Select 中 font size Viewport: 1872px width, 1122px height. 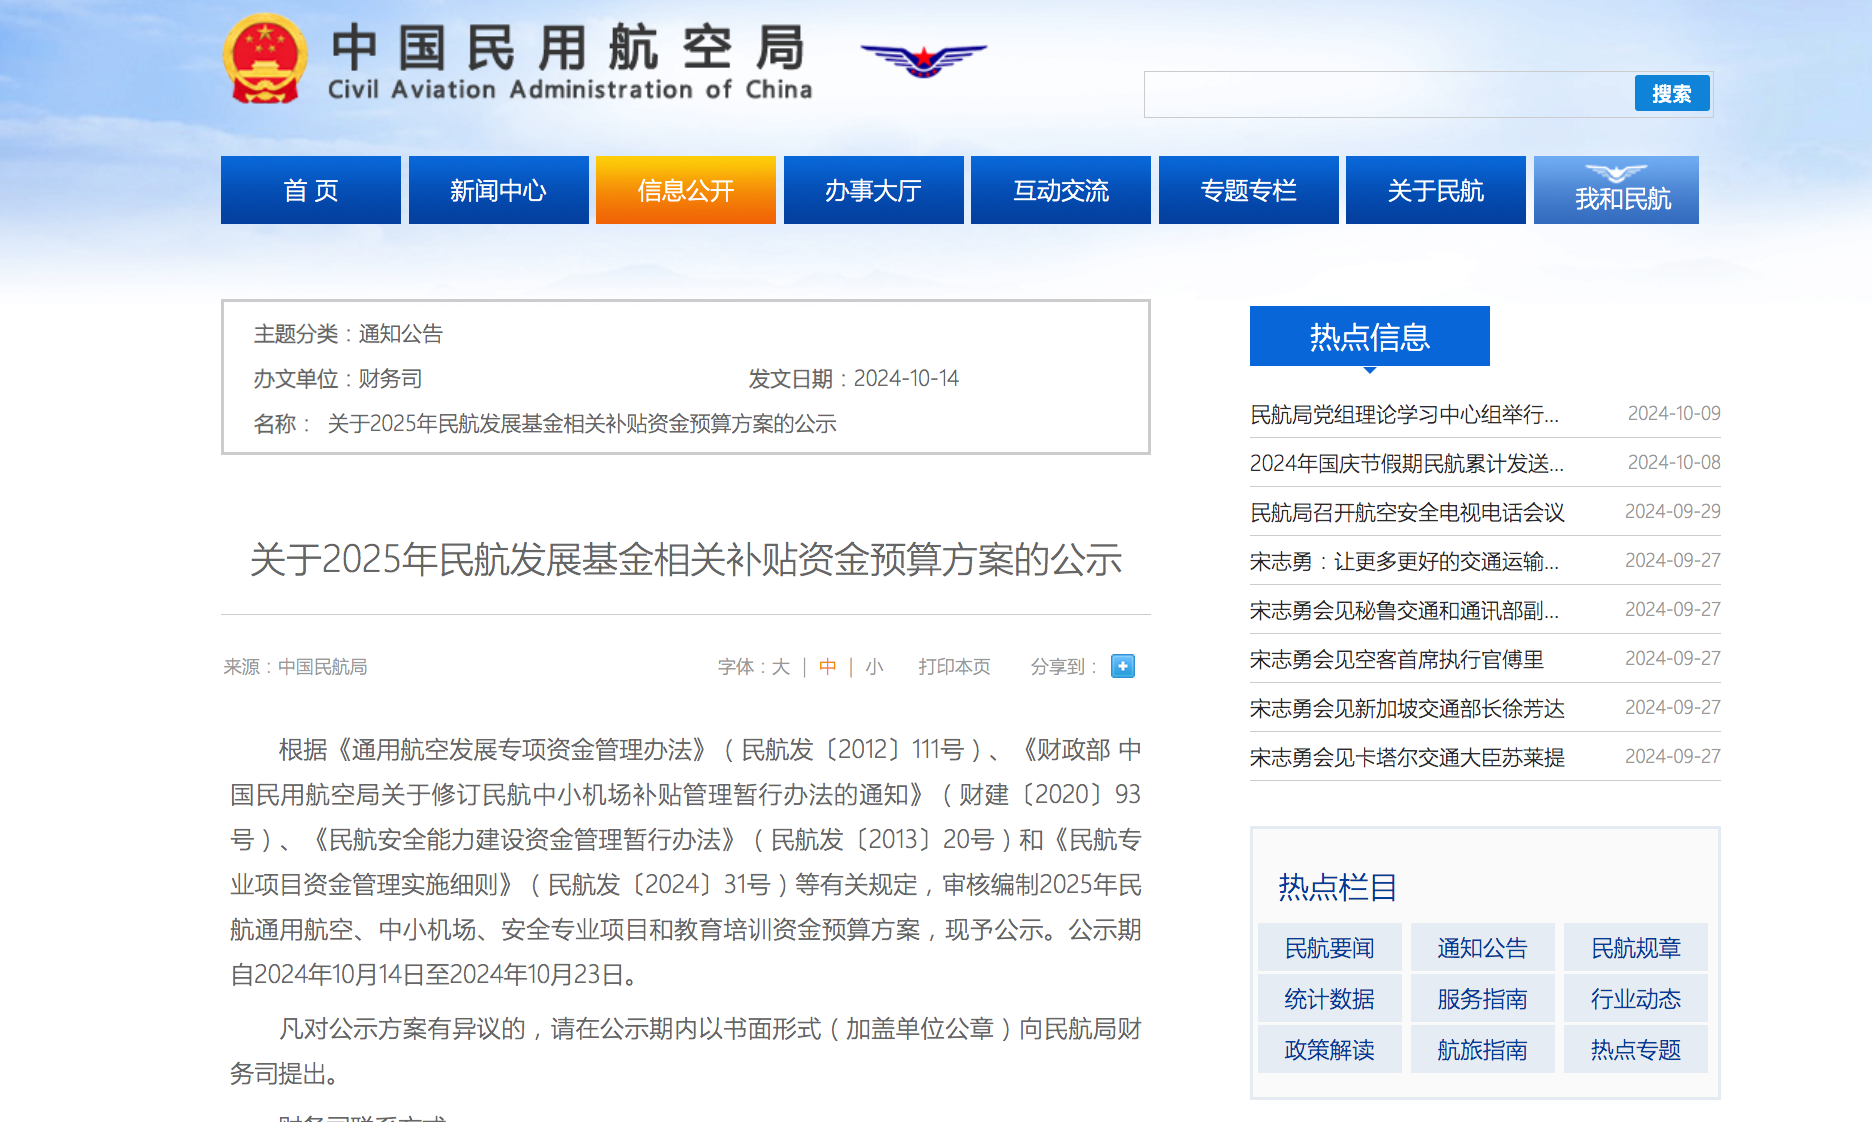[827, 666]
